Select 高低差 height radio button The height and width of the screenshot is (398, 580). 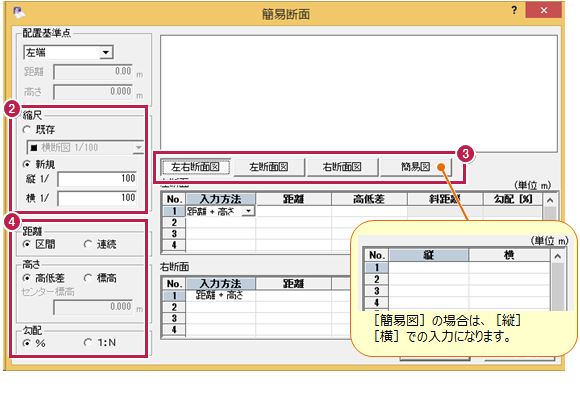(27, 278)
